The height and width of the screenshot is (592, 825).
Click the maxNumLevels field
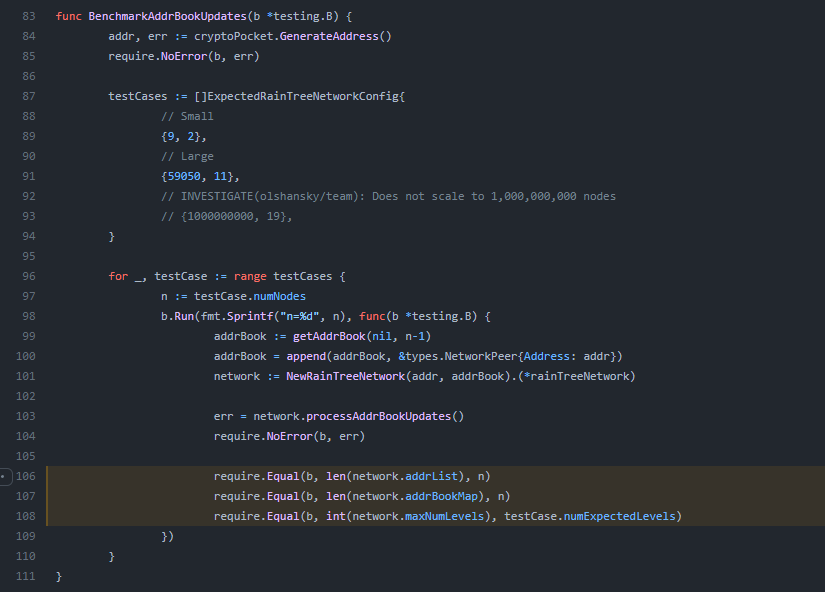tap(445, 516)
